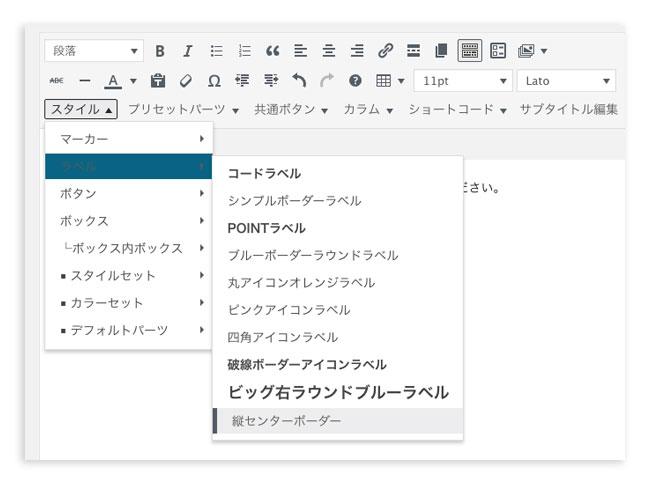
Task: Redo the last action
Action: [327, 80]
